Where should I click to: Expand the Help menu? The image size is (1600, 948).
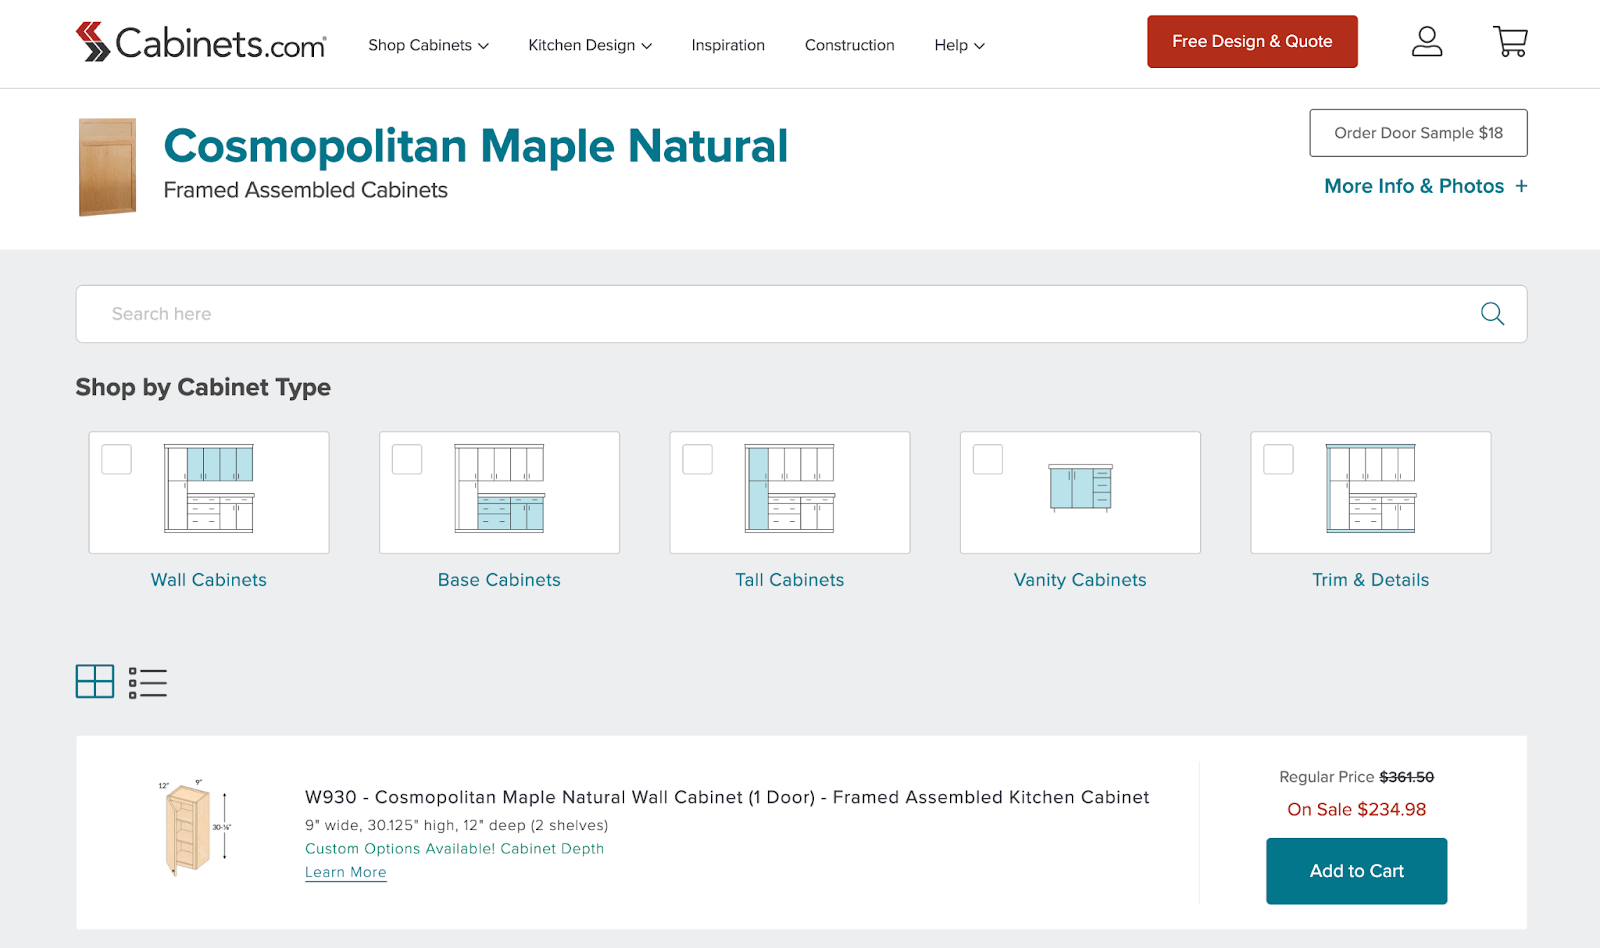[x=959, y=45]
